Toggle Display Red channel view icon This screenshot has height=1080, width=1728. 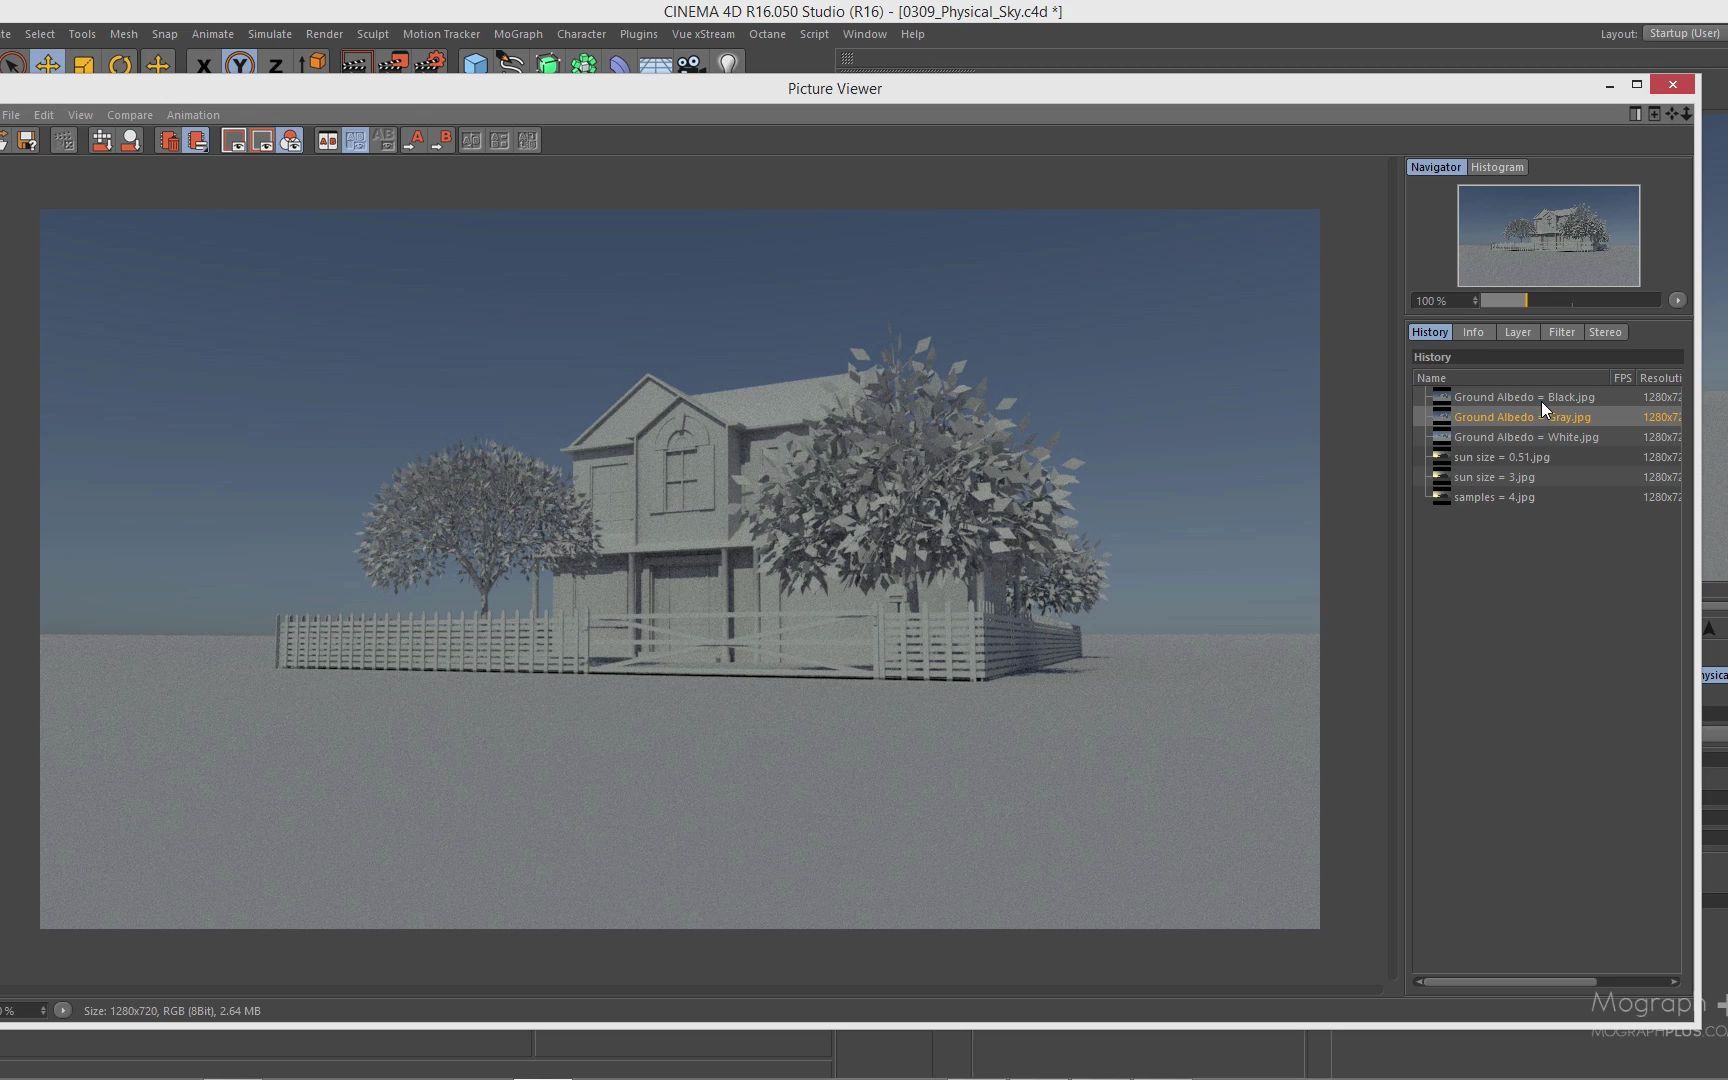(x=234, y=141)
